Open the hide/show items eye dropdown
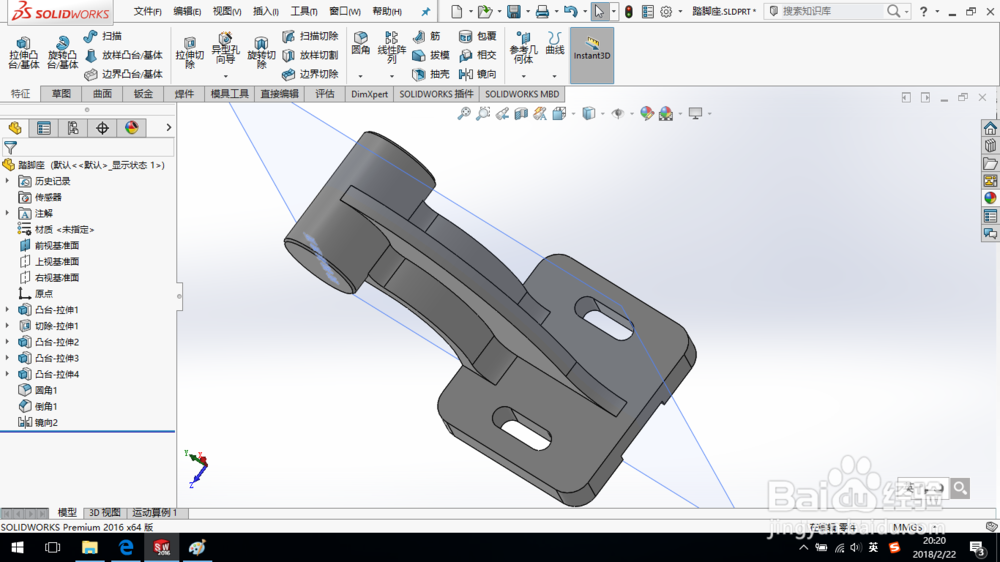 coord(632,114)
